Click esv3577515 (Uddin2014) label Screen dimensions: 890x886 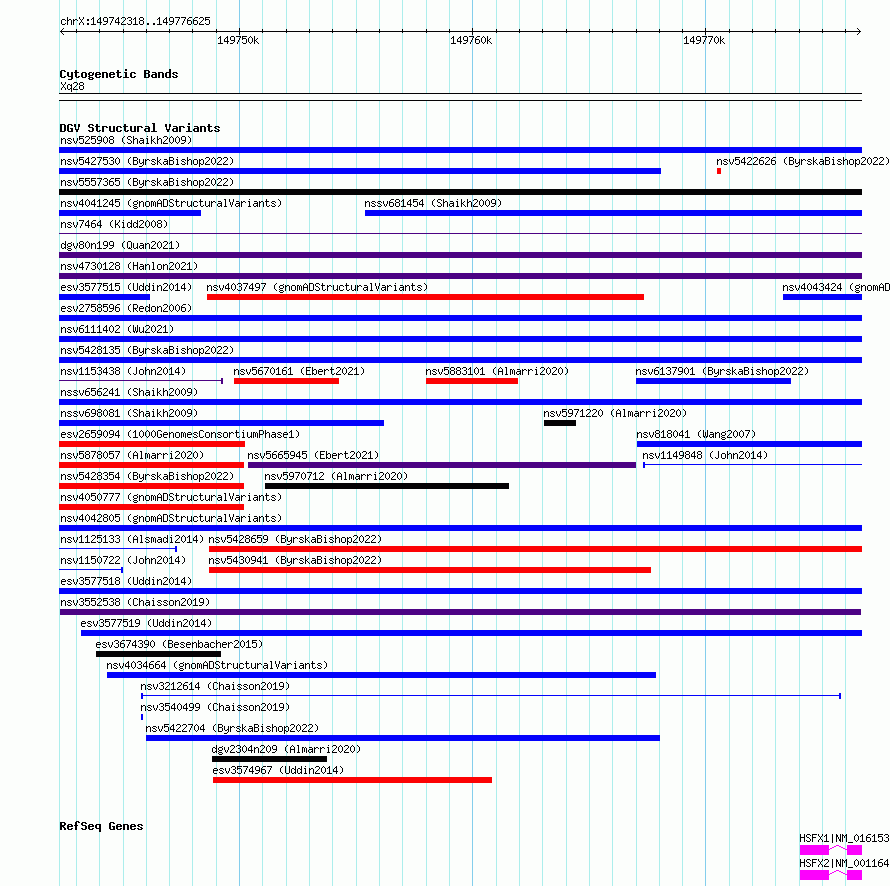pyautogui.click(x=126, y=287)
